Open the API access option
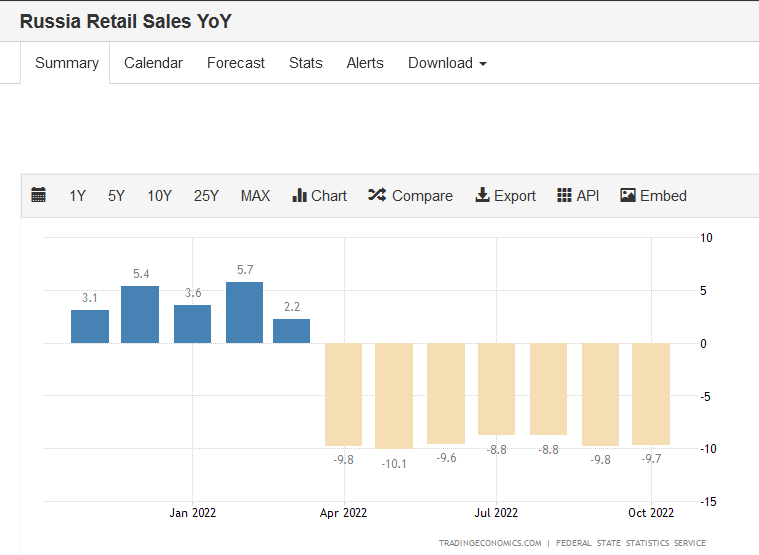Viewport: 759px width, 555px height. point(578,196)
